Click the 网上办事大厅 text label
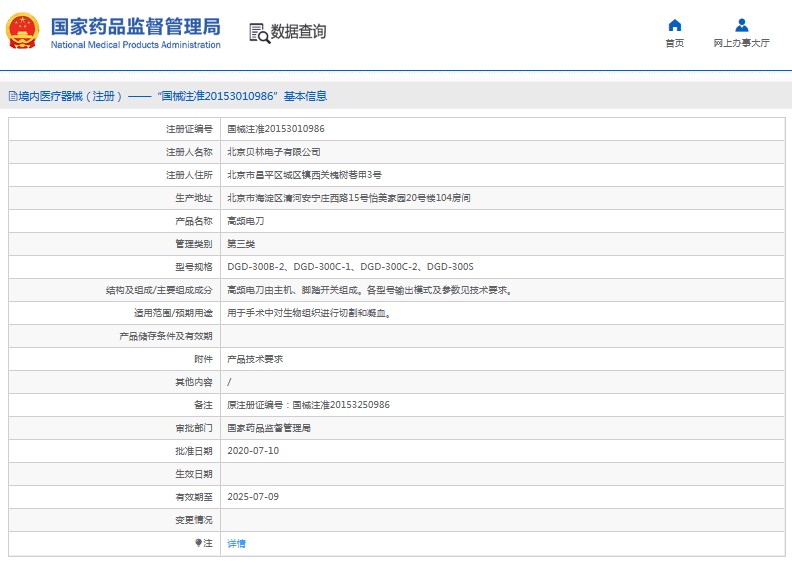 [741, 43]
